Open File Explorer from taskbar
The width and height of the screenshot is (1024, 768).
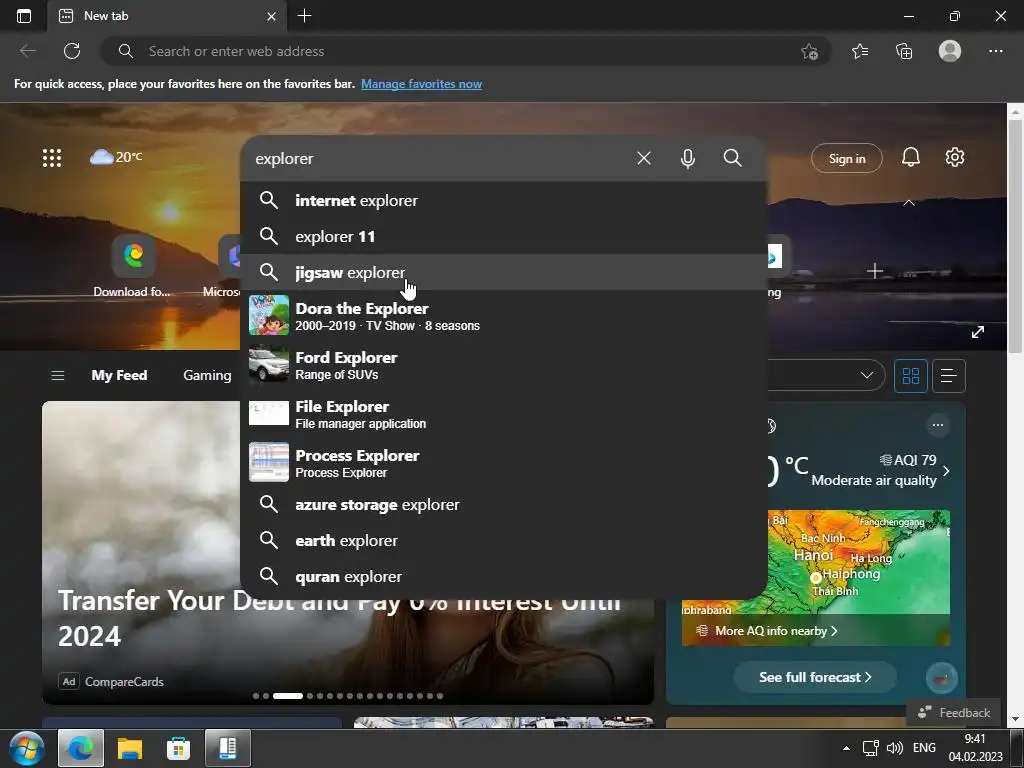[x=129, y=748]
